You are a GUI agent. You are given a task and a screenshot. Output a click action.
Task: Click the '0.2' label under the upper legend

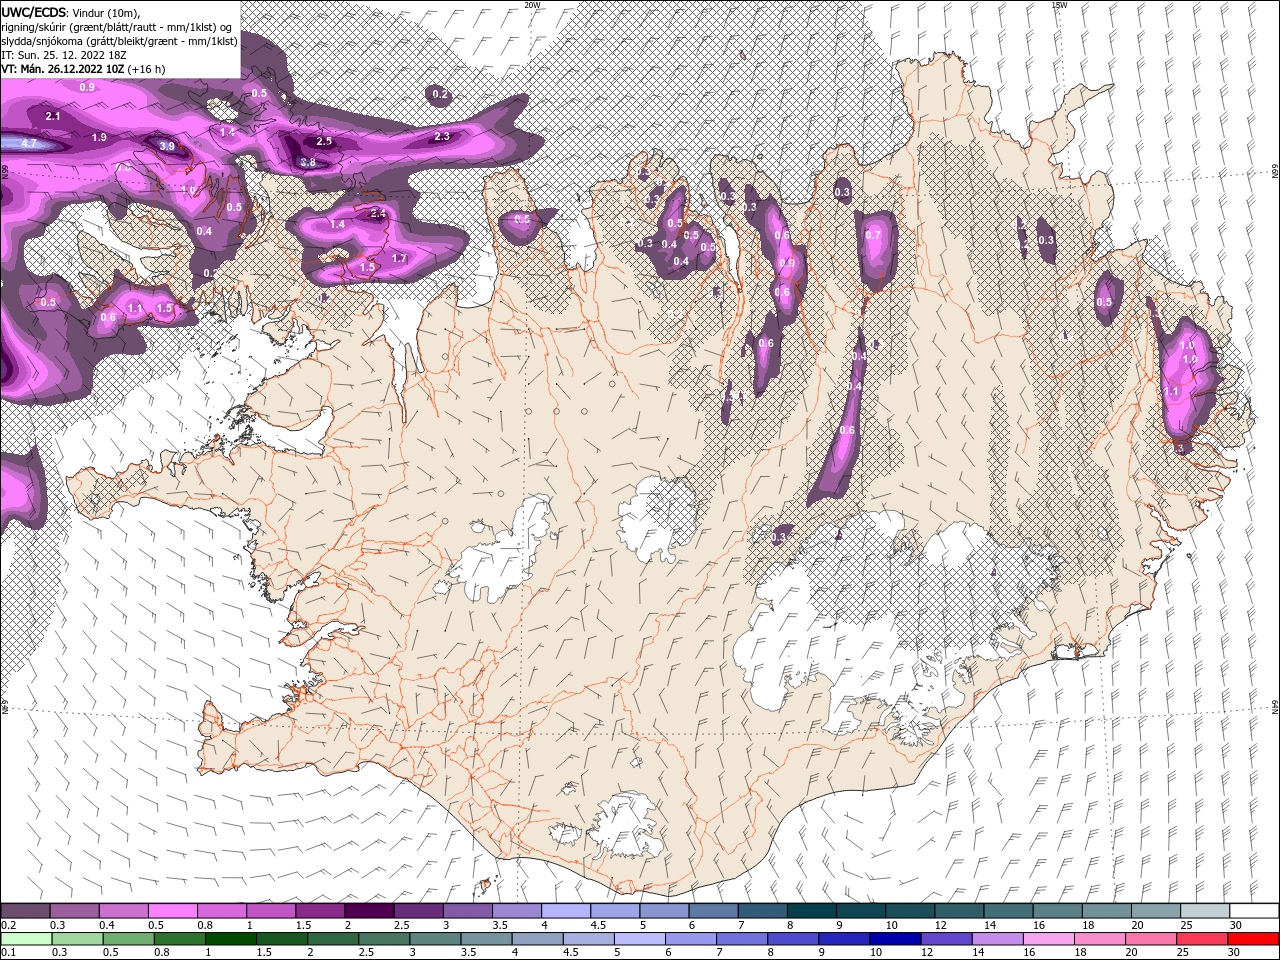click(8, 926)
